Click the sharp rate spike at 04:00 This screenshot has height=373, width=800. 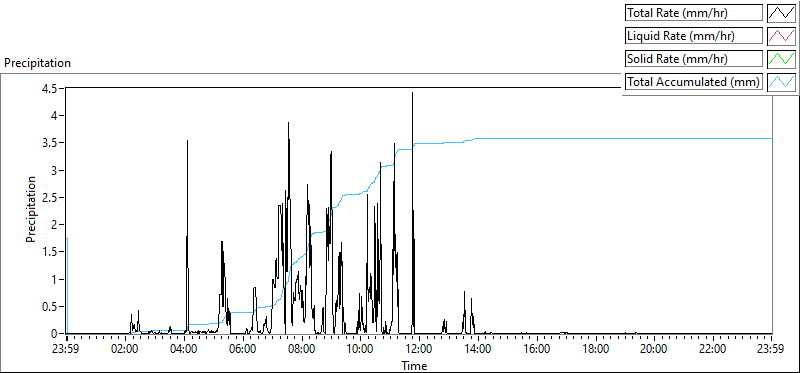click(x=187, y=141)
